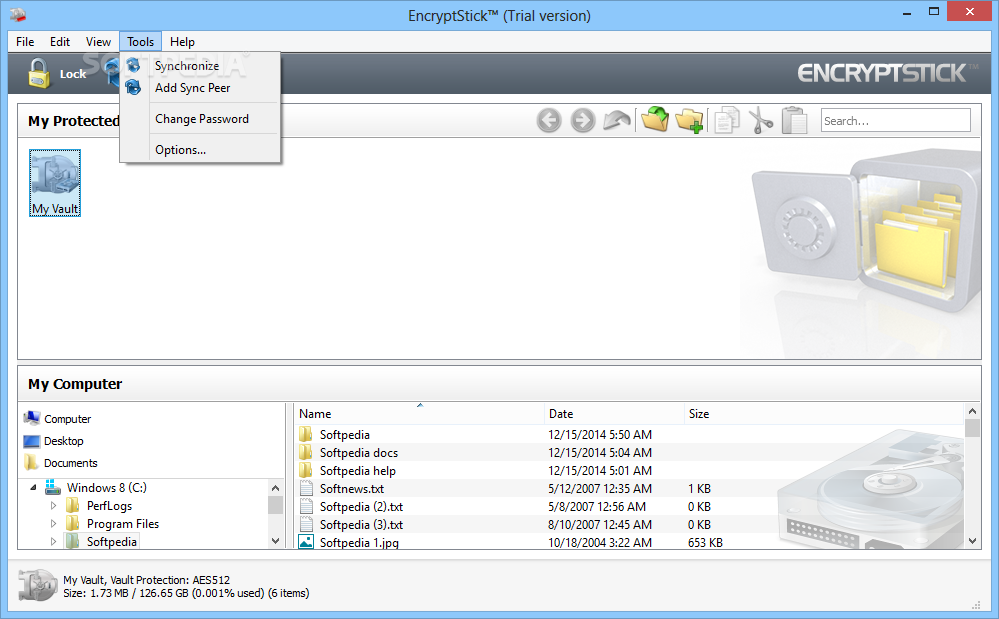Sort files by the Size column
The width and height of the screenshot is (999, 619).
click(823, 413)
